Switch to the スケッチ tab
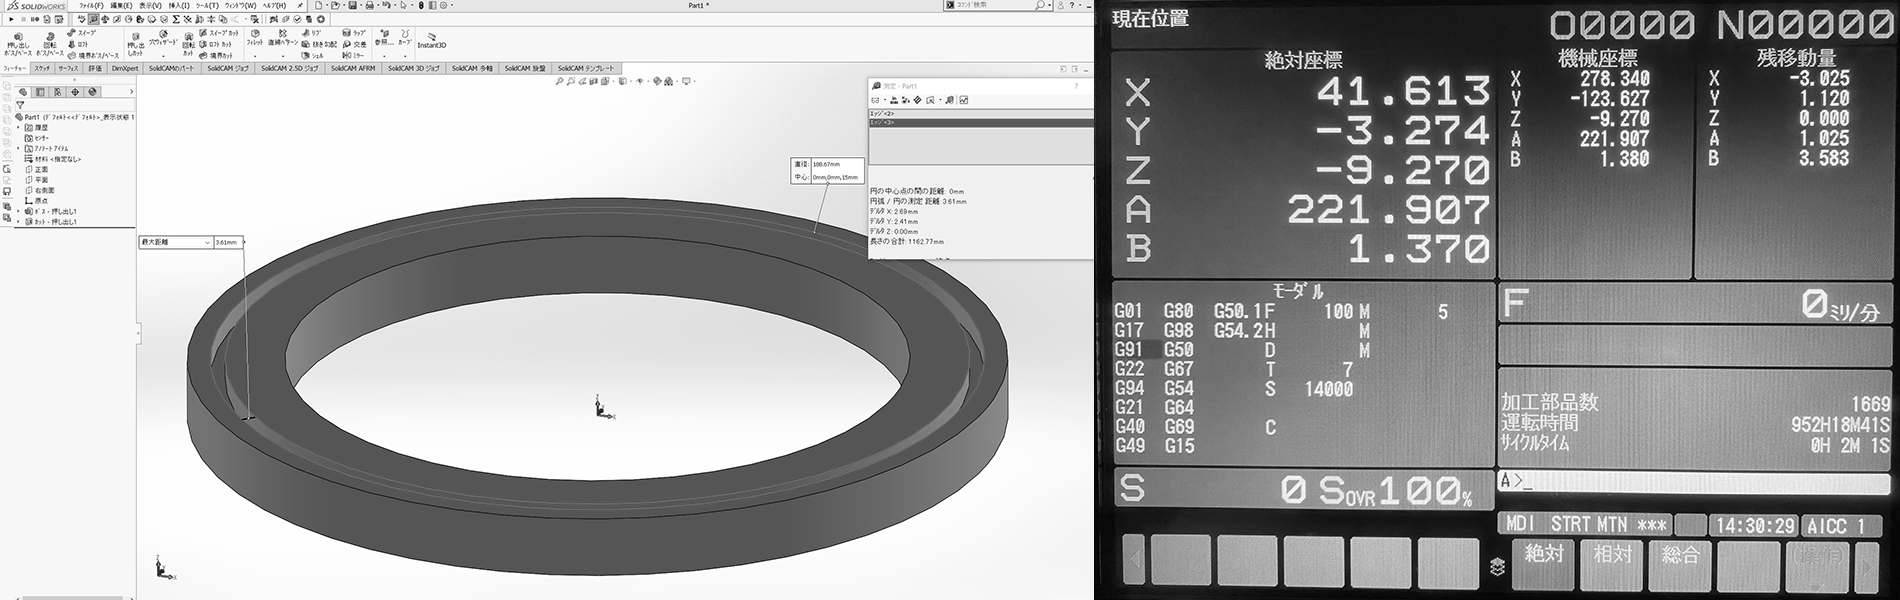 pyautogui.click(x=41, y=68)
